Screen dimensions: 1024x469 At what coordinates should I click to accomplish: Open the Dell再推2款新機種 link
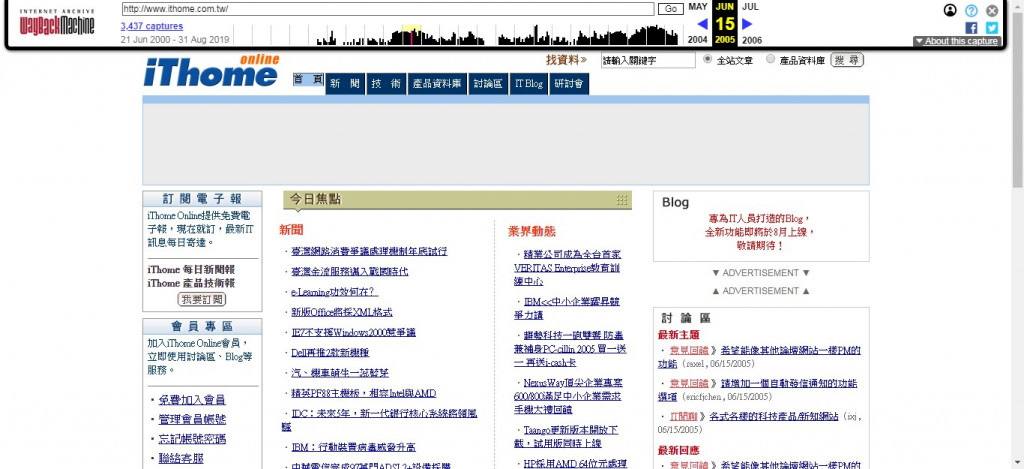pos(330,353)
